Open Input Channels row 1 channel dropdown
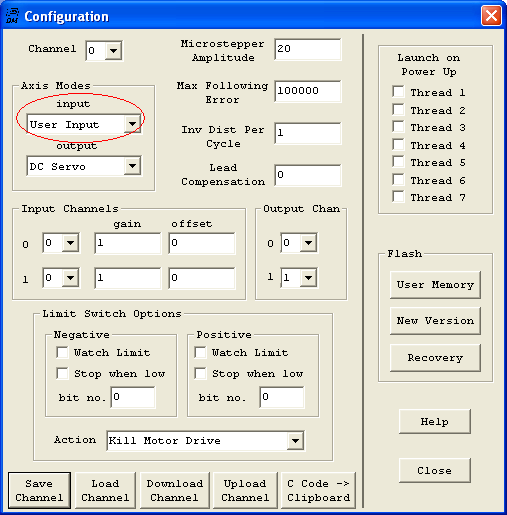The image size is (507, 515). [x=70, y=278]
